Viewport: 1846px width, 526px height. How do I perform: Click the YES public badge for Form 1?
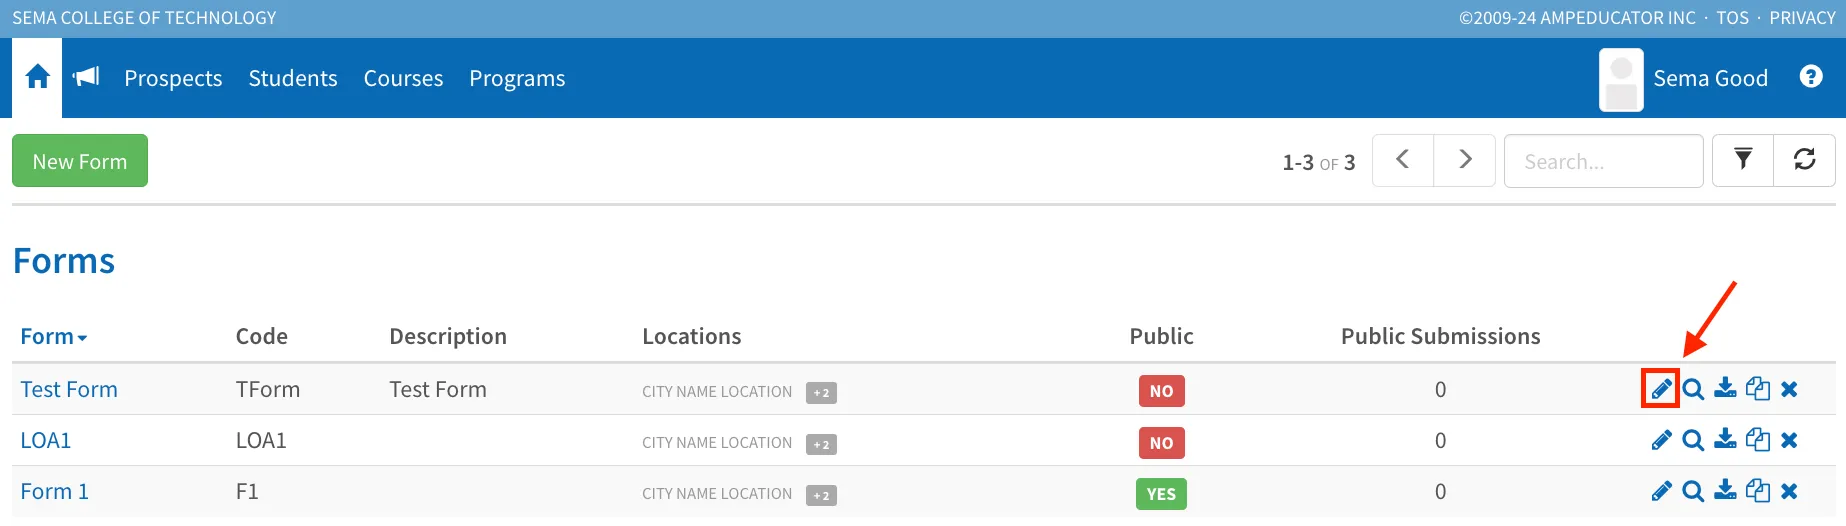coord(1161,494)
